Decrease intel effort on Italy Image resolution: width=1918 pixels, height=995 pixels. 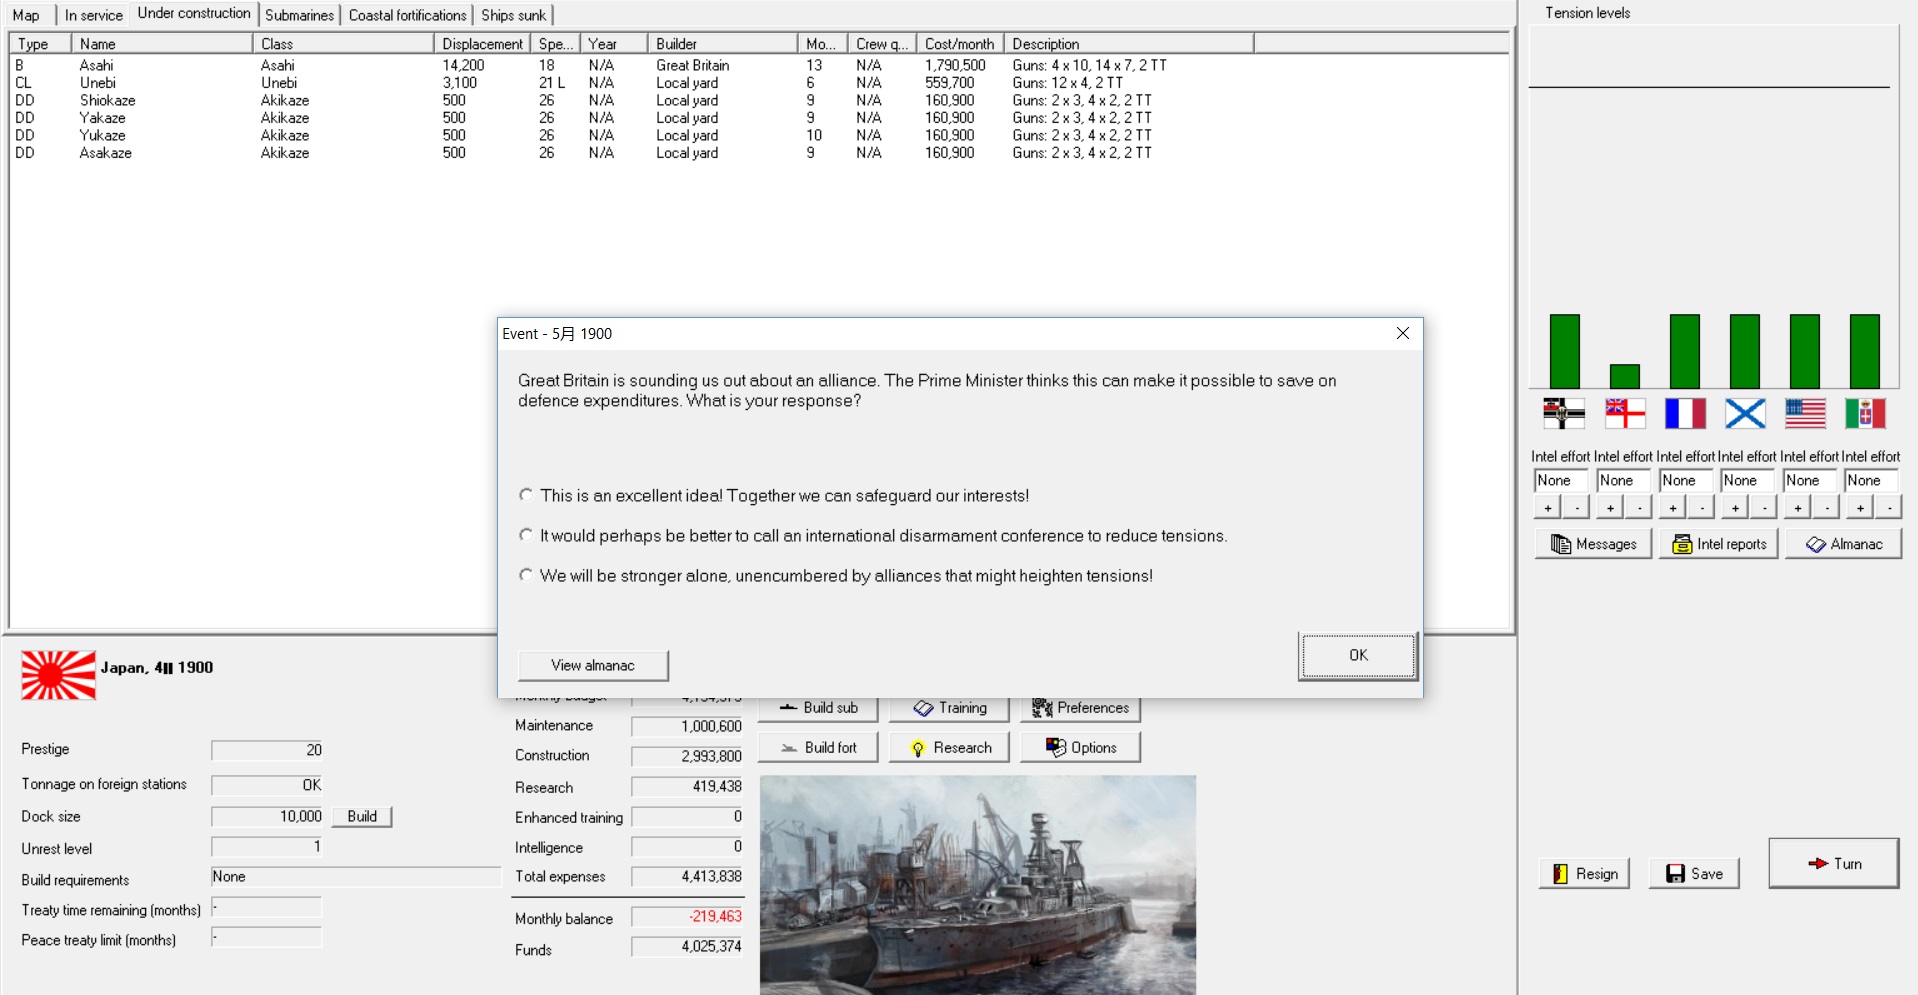point(1889,508)
